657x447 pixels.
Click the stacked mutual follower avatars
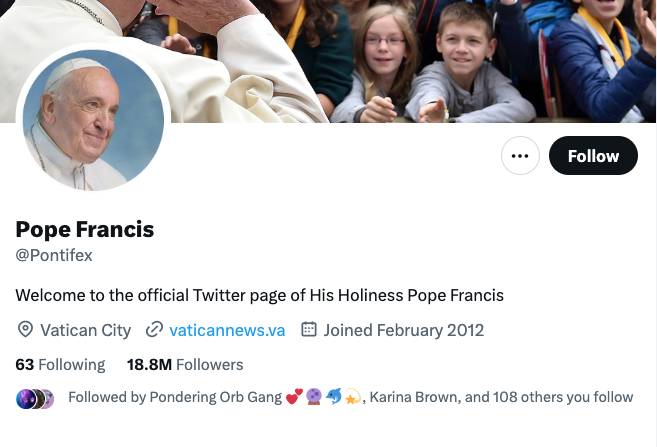click(35, 397)
